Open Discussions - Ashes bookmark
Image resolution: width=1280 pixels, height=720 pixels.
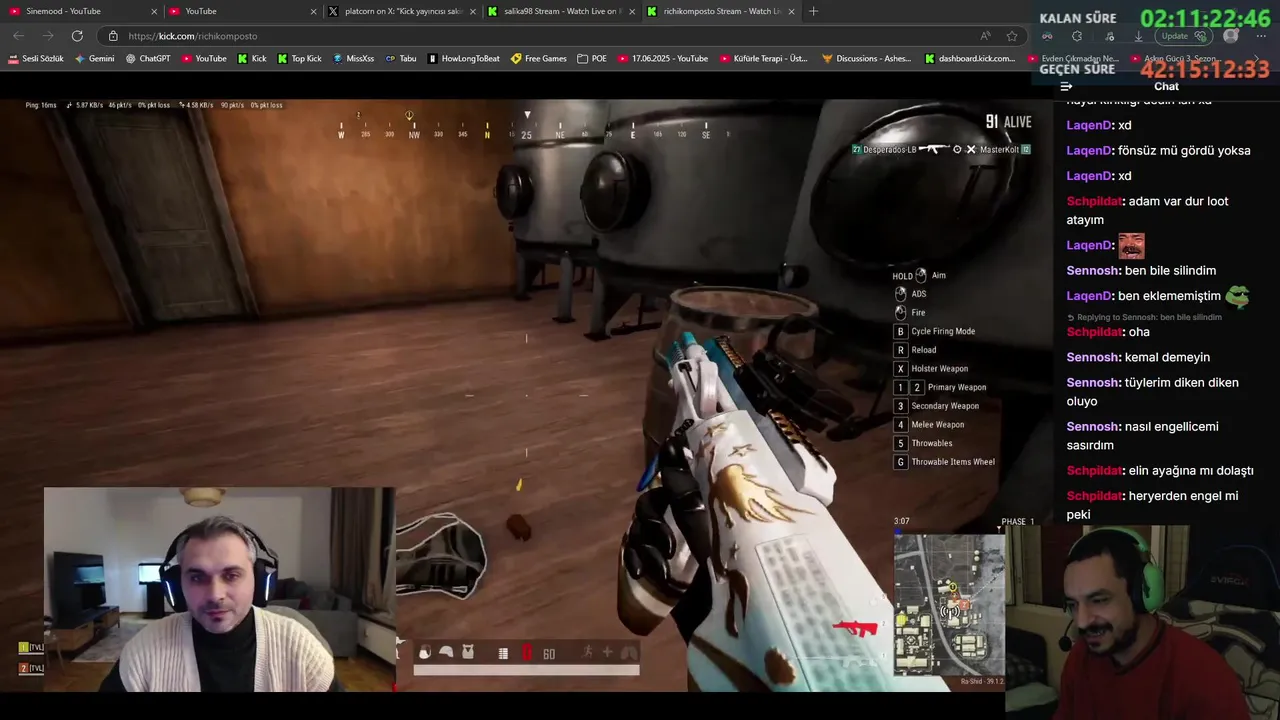pos(867,59)
